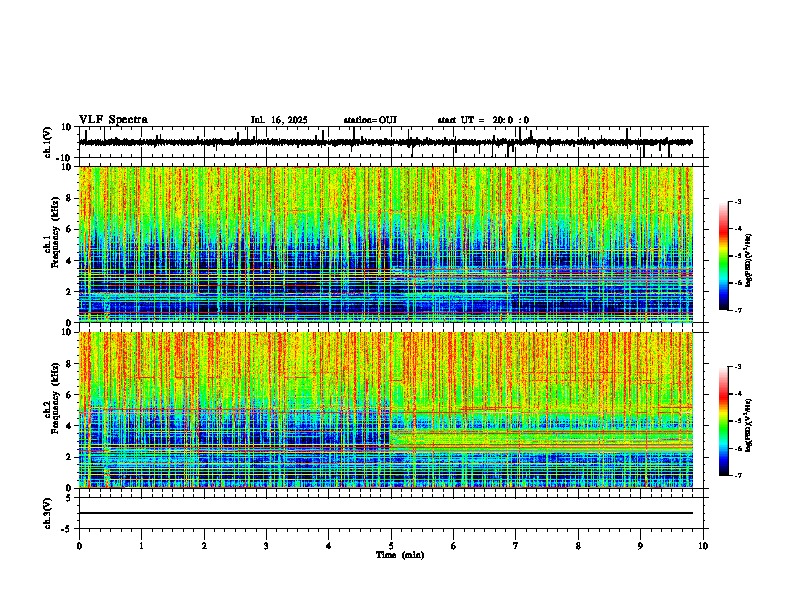Click the "-7" label on ch.2 colorbar

click(737, 475)
